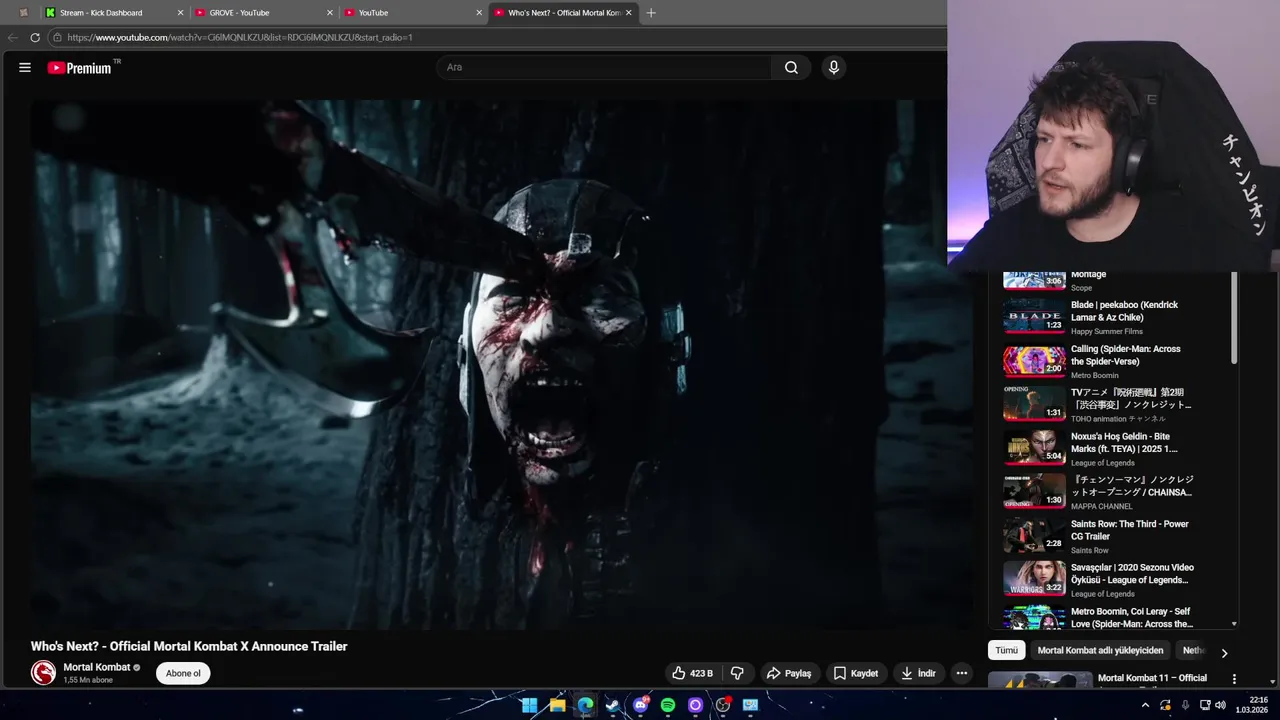
Task: Share the video with Paylaş
Action: 789,673
